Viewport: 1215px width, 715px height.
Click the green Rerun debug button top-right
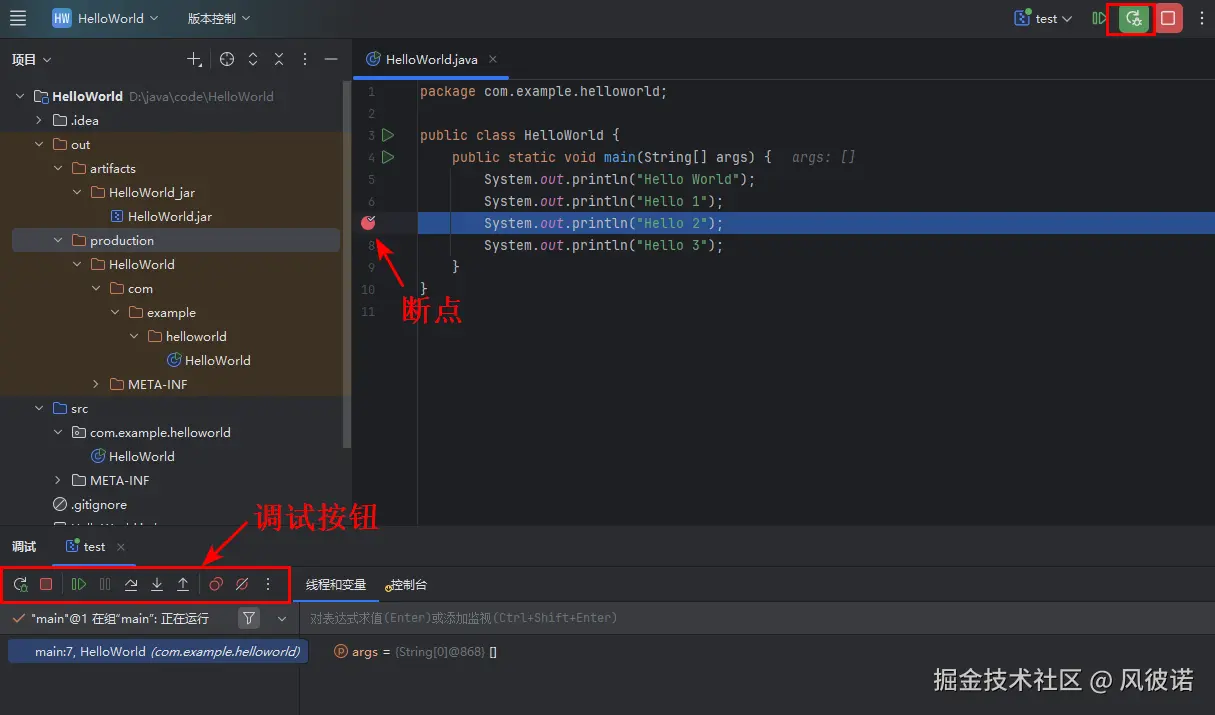pyautogui.click(x=1133, y=18)
